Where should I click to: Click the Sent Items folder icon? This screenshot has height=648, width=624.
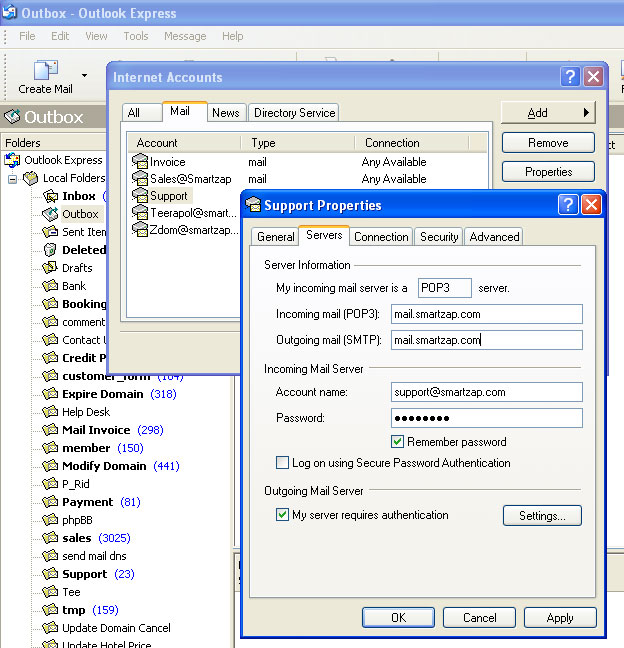pos(50,232)
